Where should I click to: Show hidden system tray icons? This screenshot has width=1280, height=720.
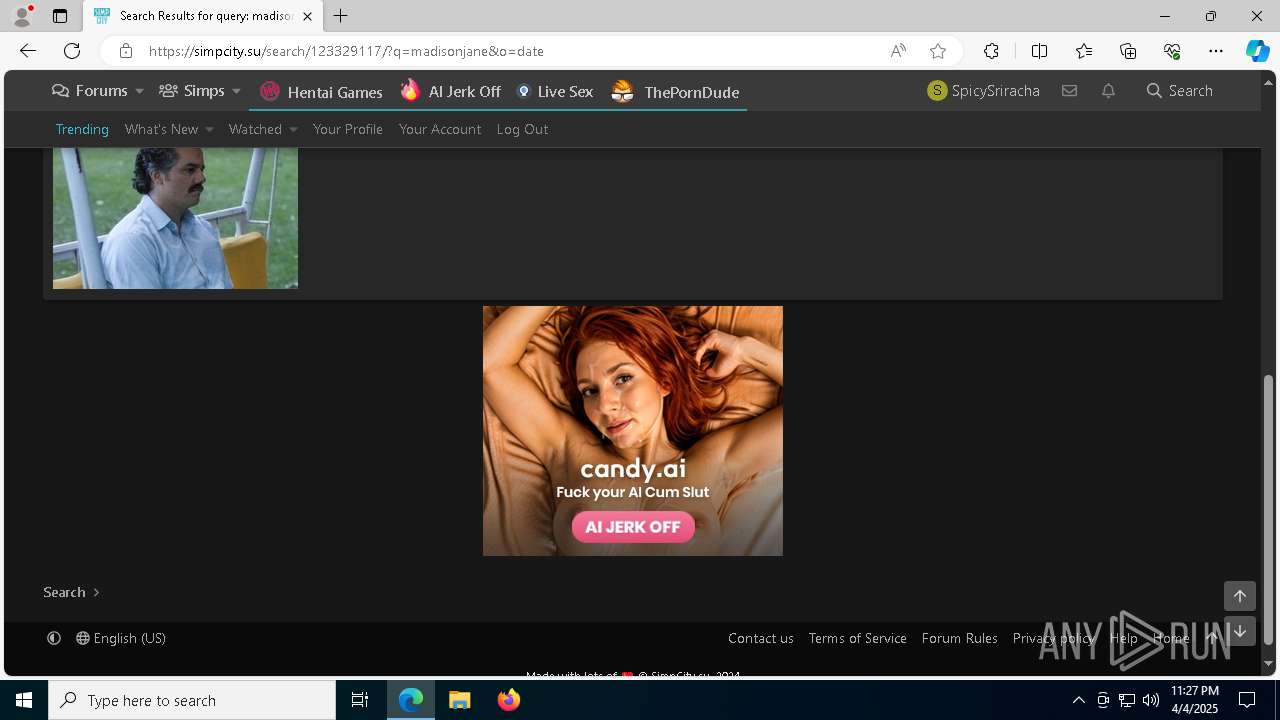[1078, 700]
